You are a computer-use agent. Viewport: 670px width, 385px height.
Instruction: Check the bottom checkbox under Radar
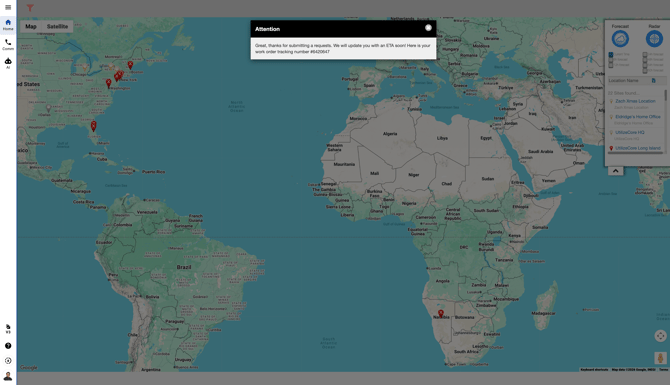(645, 71)
